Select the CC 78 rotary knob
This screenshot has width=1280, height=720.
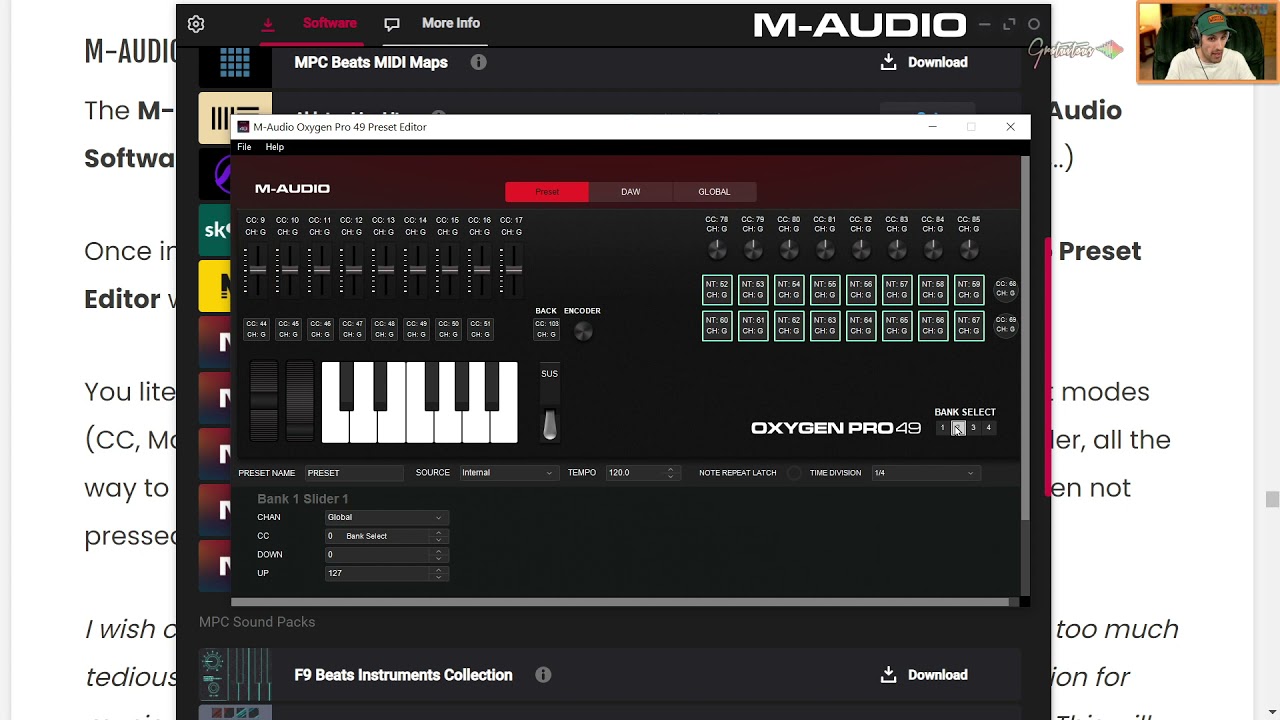pyautogui.click(x=716, y=249)
